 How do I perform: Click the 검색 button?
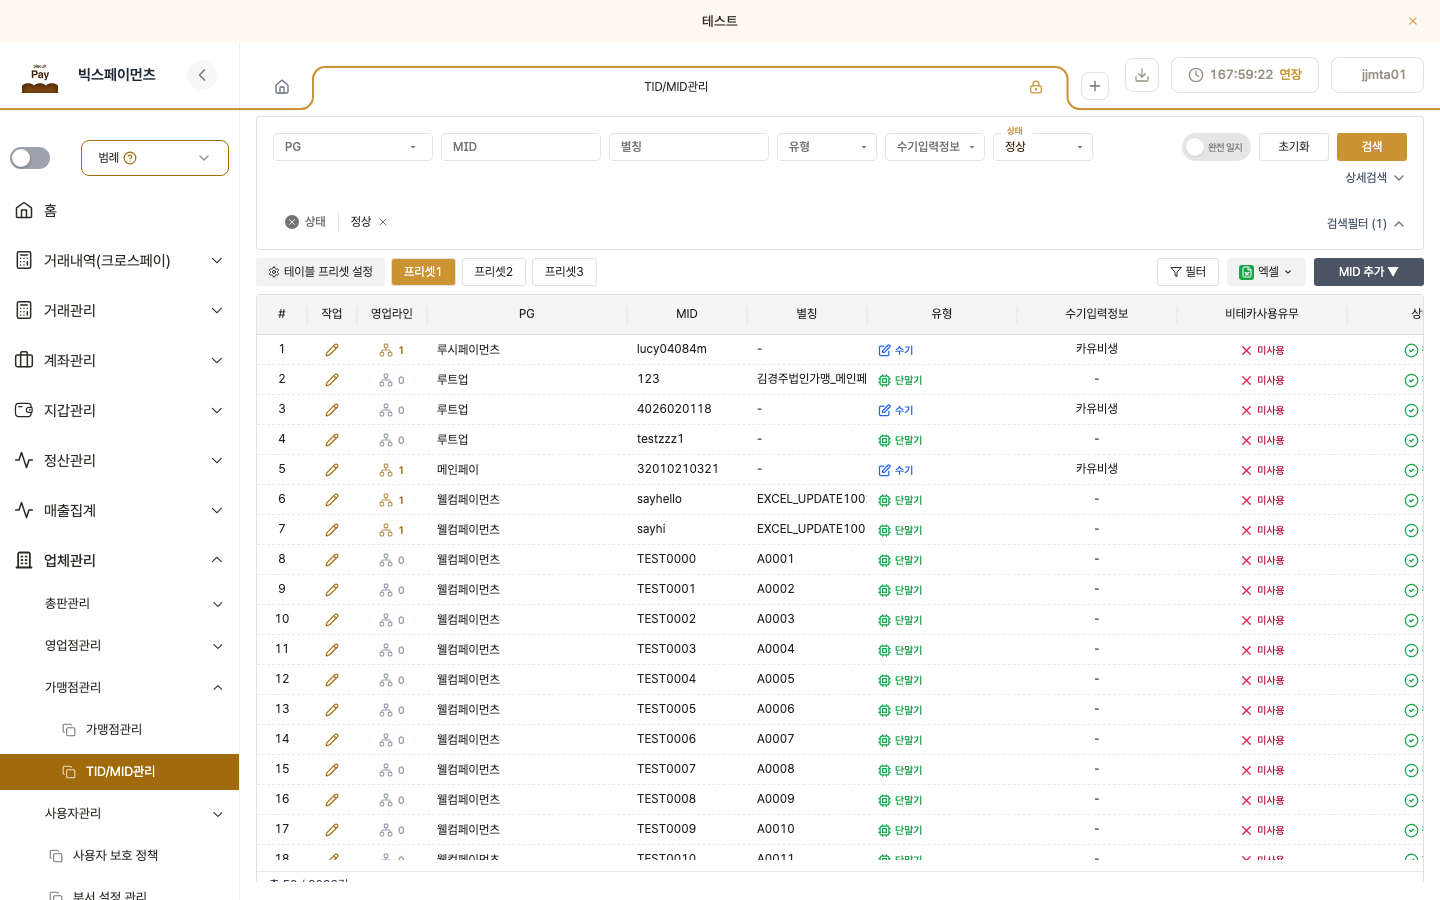[1372, 147]
